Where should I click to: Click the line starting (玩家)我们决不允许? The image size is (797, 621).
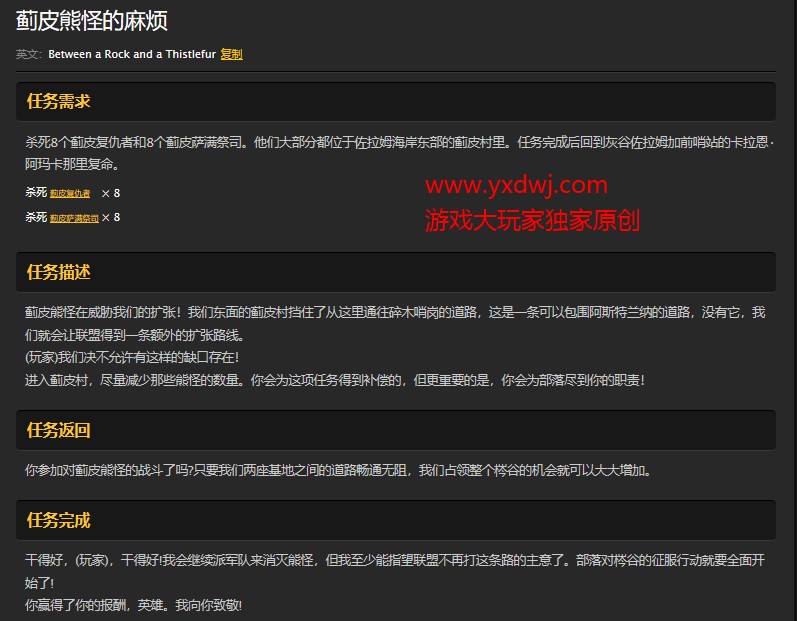point(132,357)
